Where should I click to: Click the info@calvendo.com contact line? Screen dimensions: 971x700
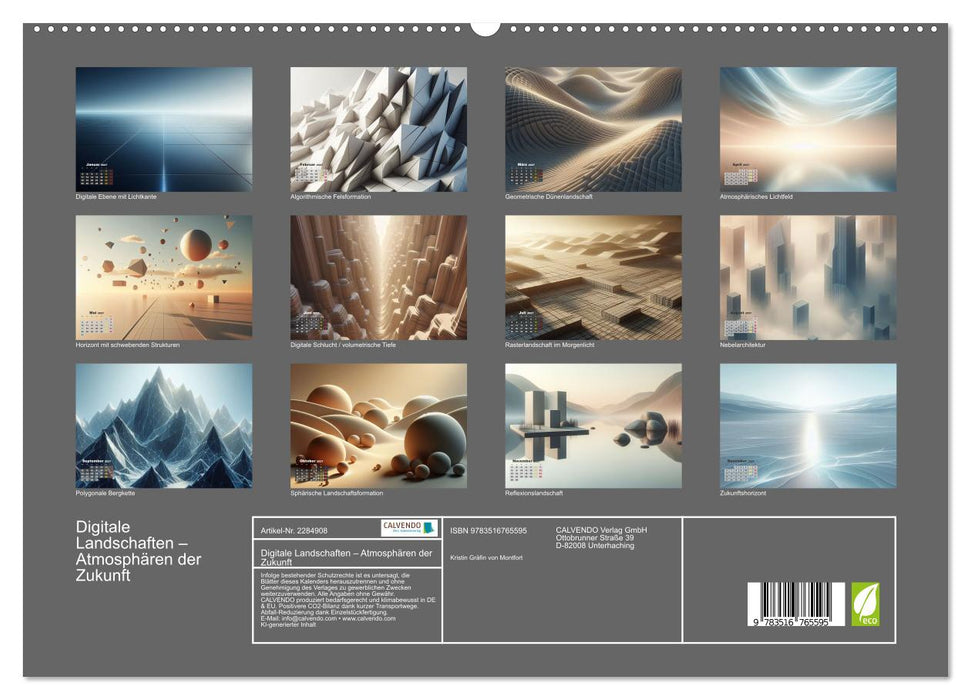(x=328, y=618)
